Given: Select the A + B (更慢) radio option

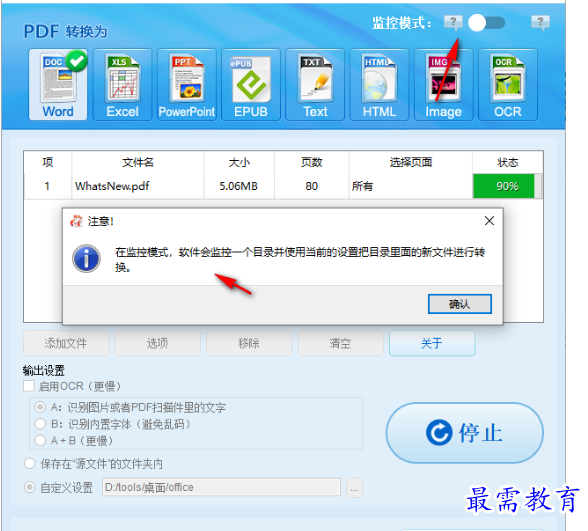Looking at the screenshot, I should click(40, 440).
